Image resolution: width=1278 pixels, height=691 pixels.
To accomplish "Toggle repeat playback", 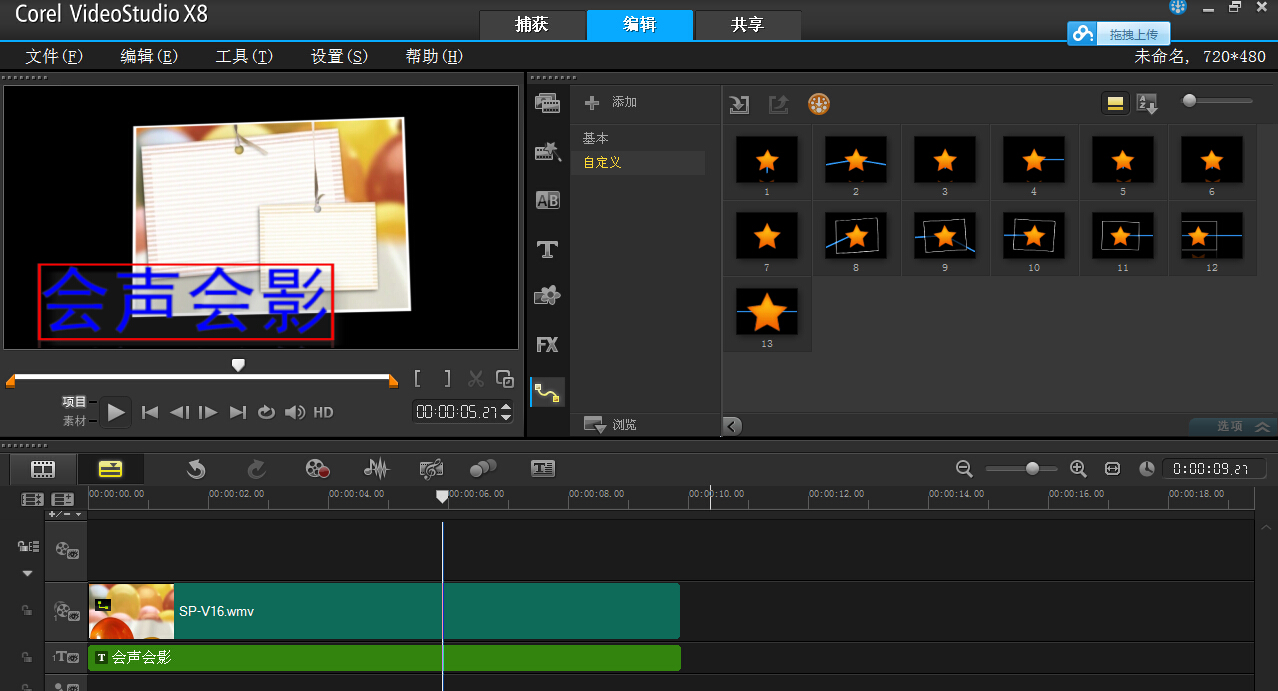I will (266, 412).
